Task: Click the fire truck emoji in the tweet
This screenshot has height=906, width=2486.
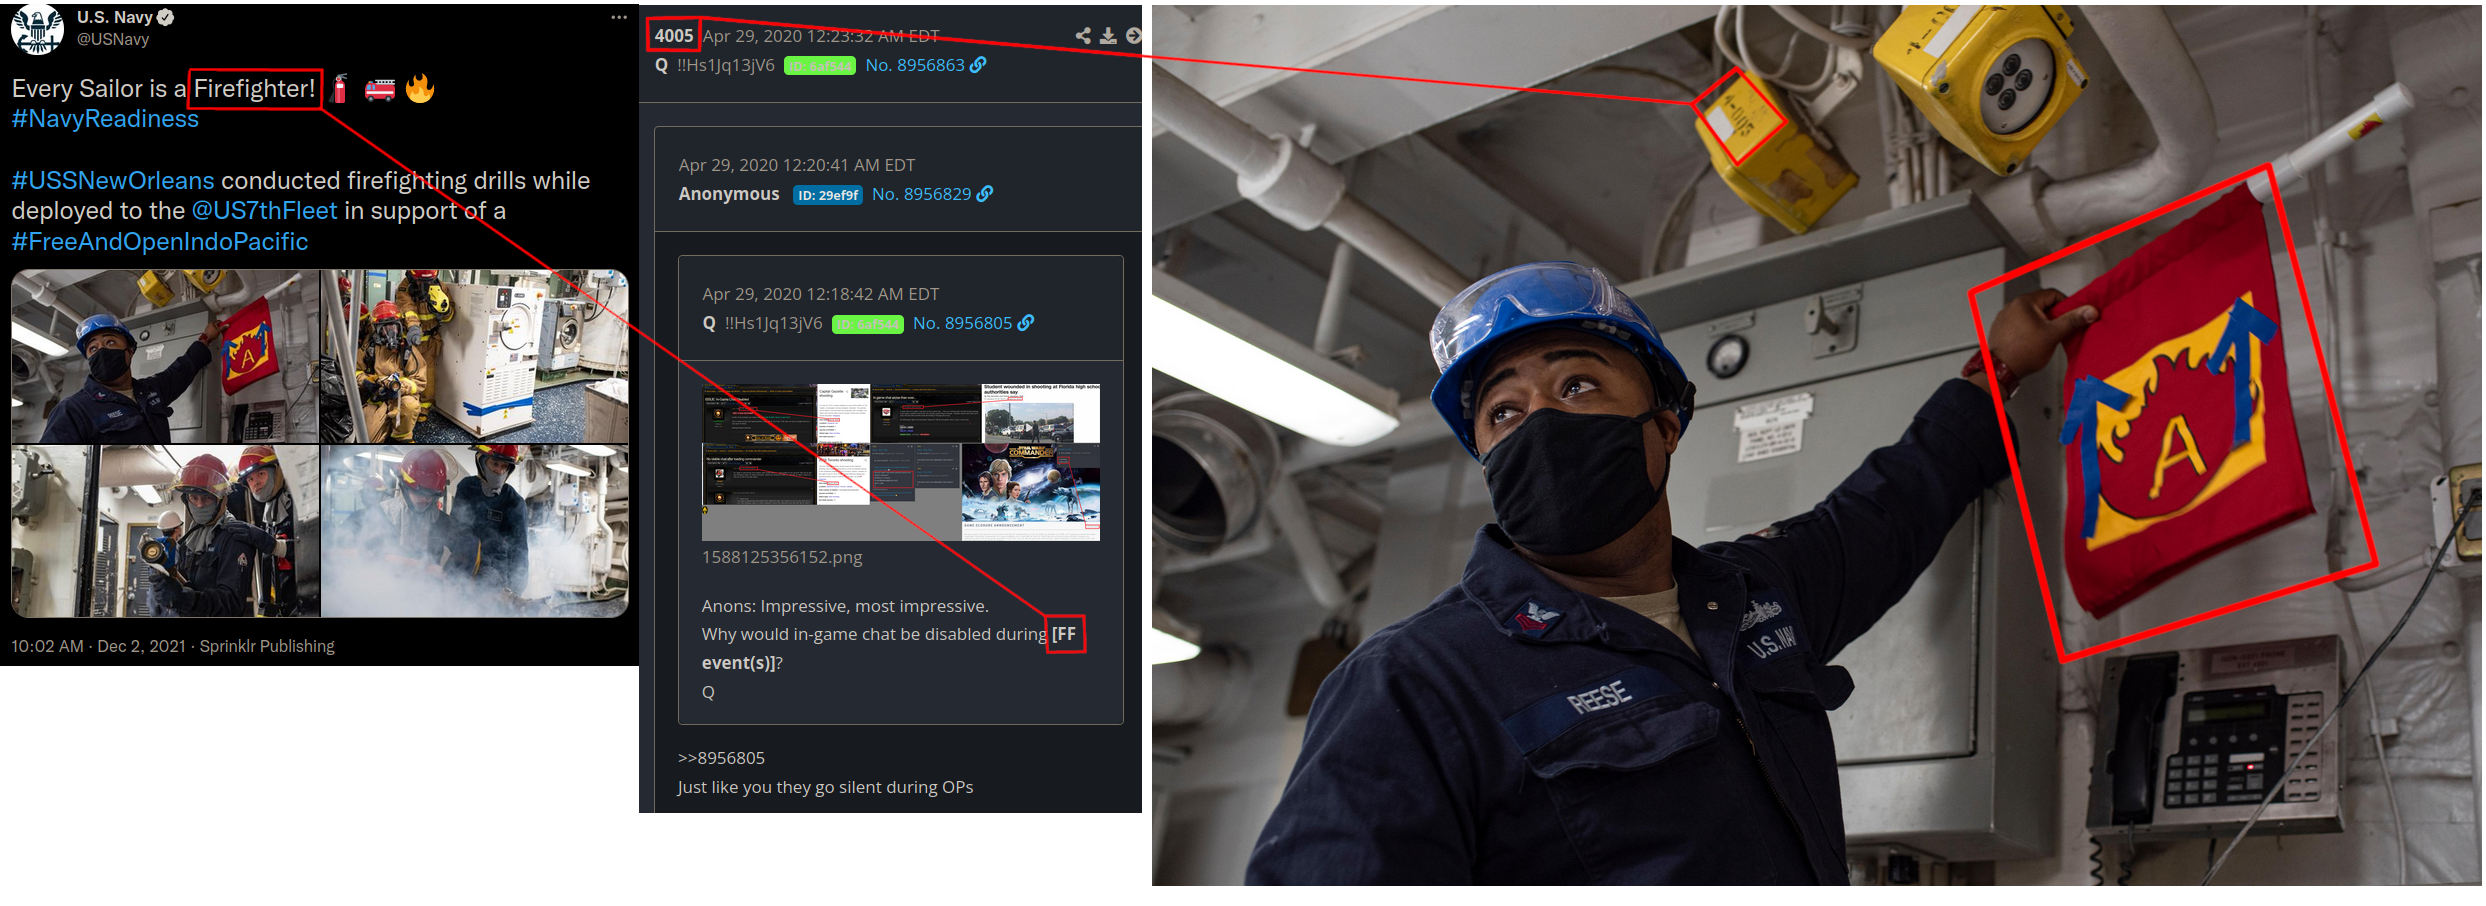Action: click(380, 90)
